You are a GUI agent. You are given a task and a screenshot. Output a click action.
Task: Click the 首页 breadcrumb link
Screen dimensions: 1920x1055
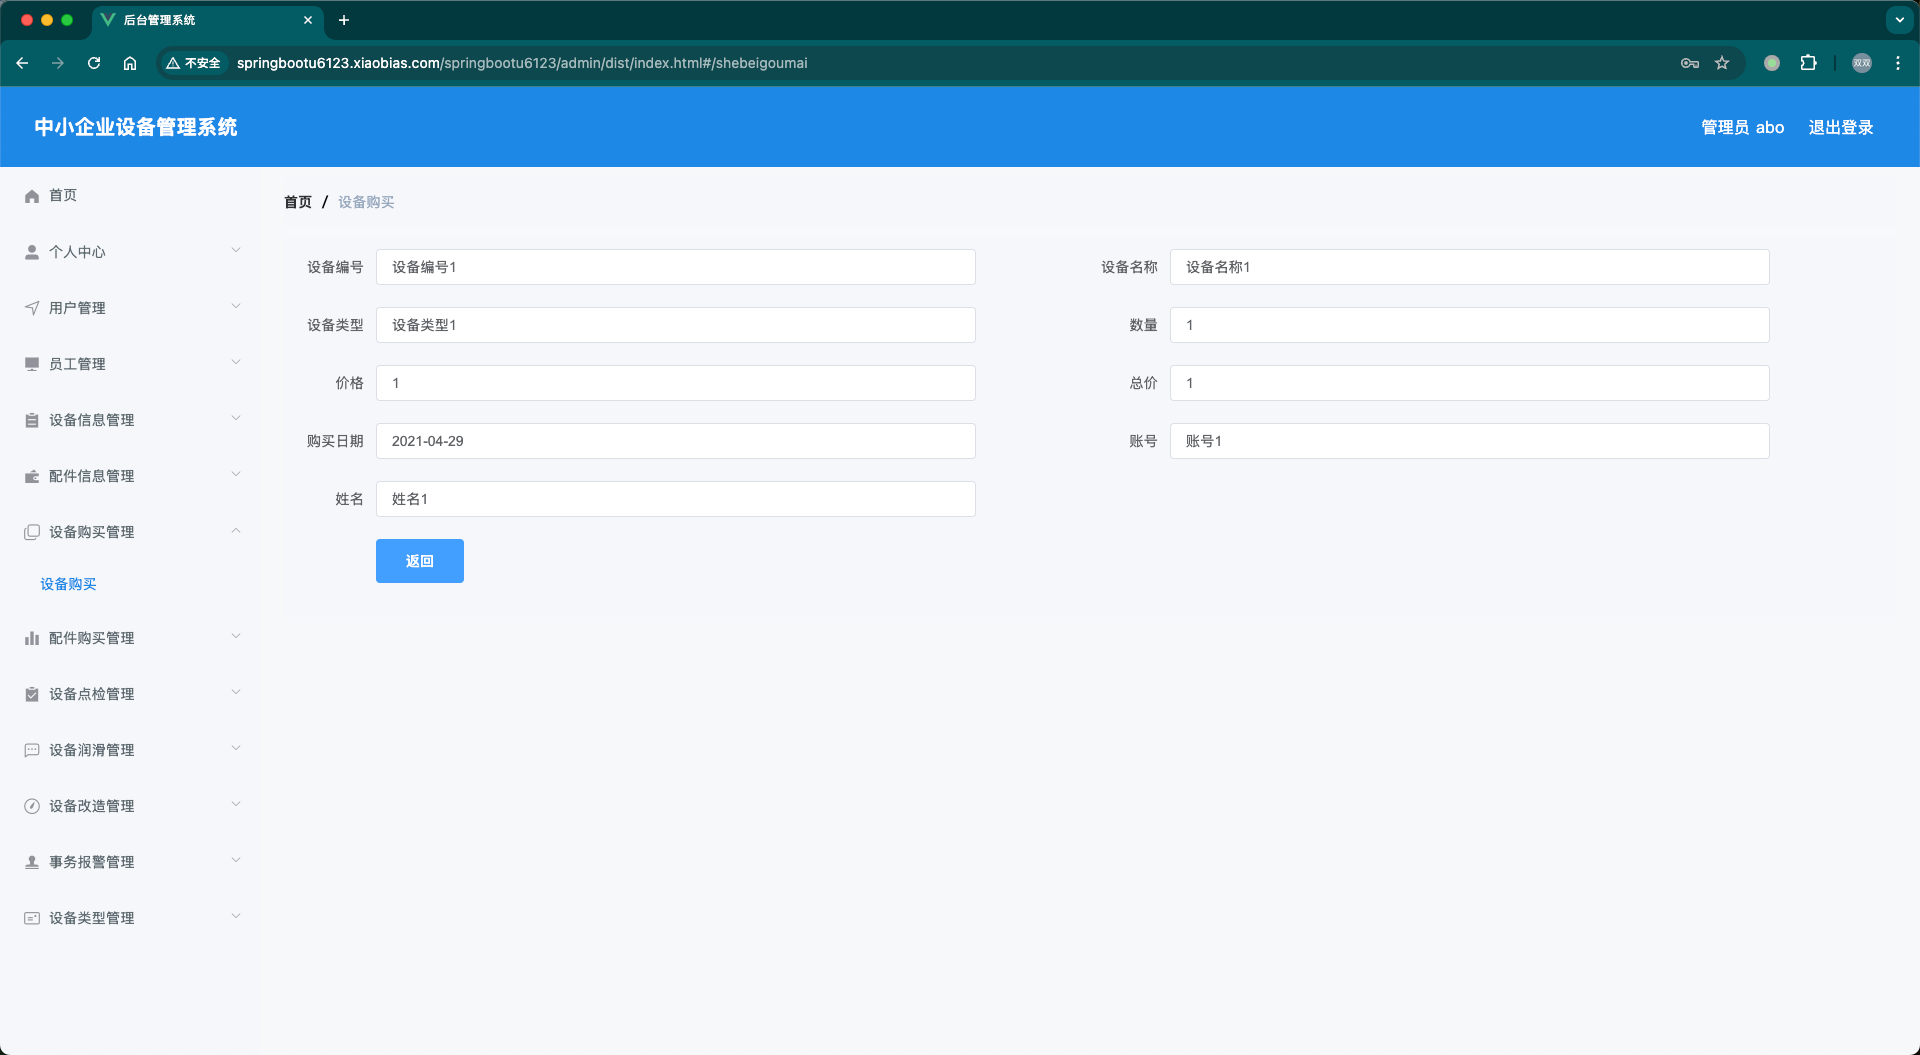click(x=298, y=202)
